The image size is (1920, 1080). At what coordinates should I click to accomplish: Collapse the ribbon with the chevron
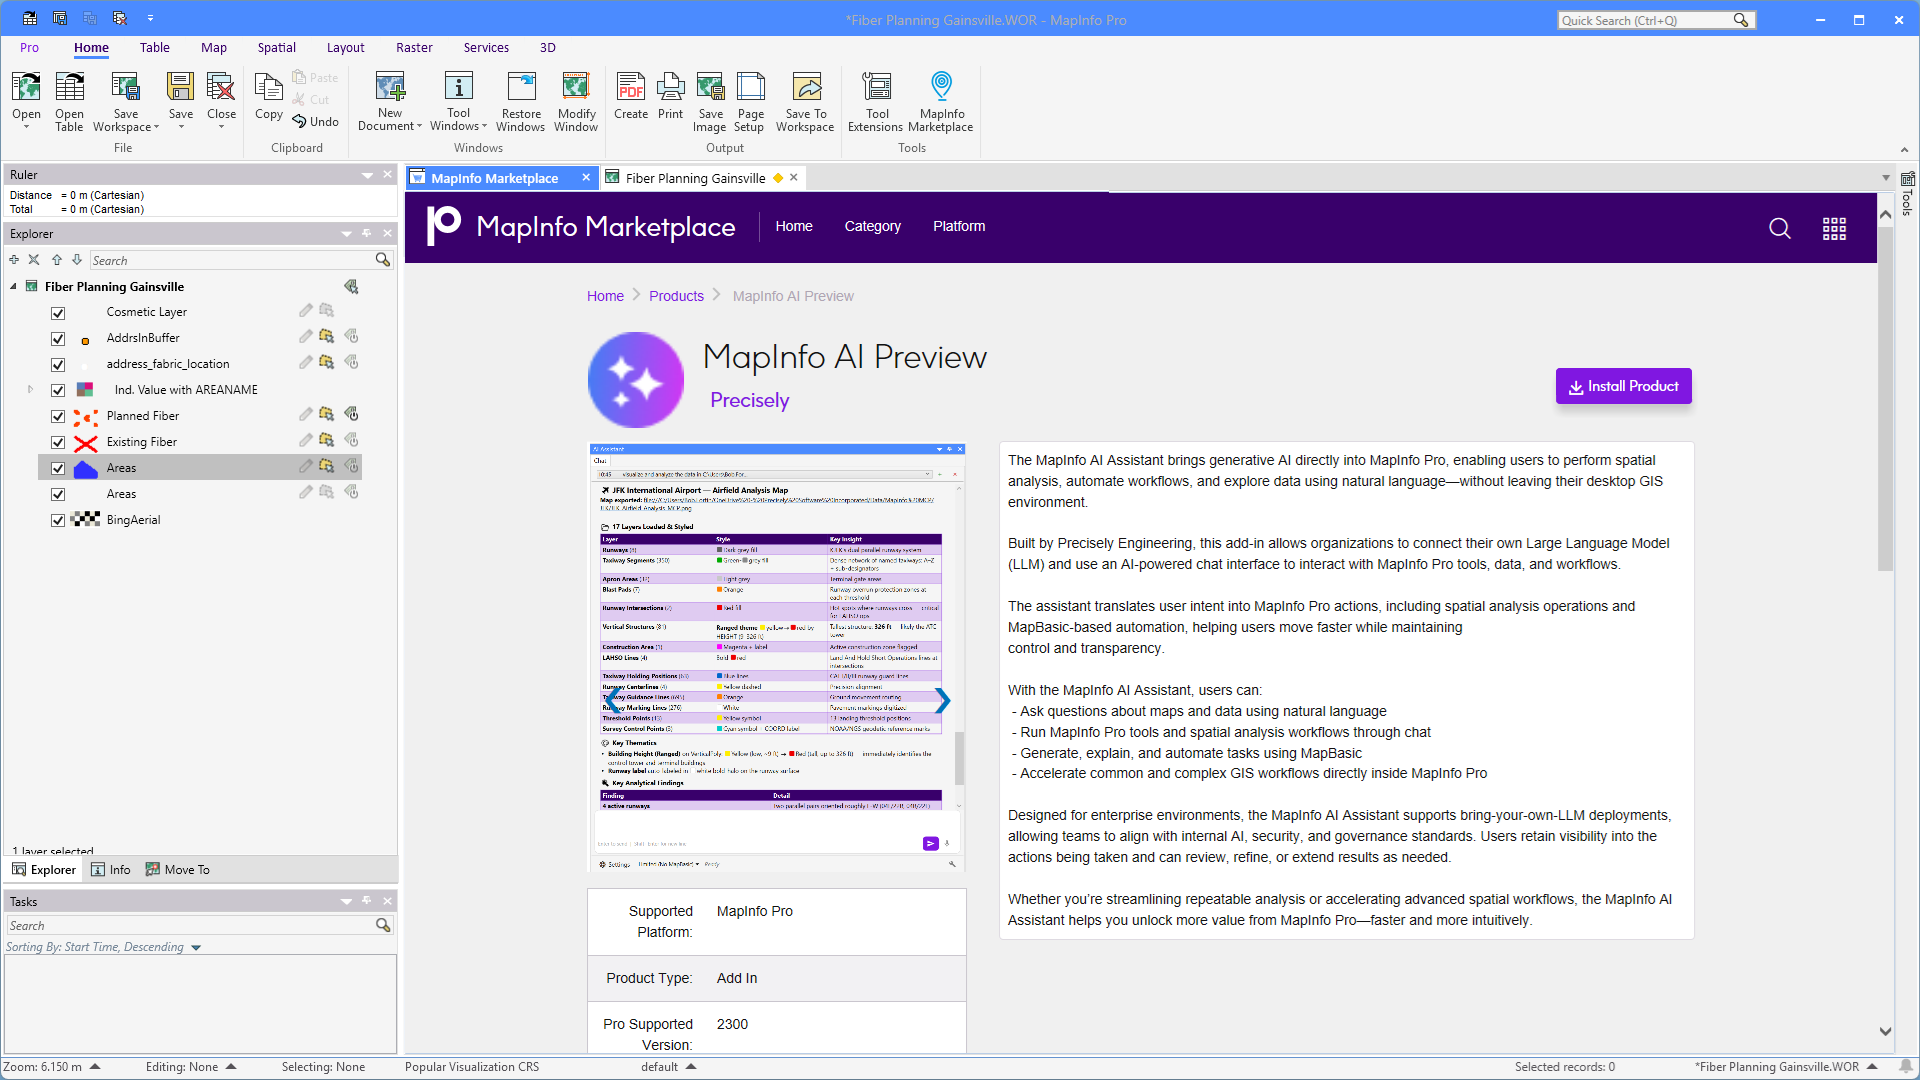1904,150
